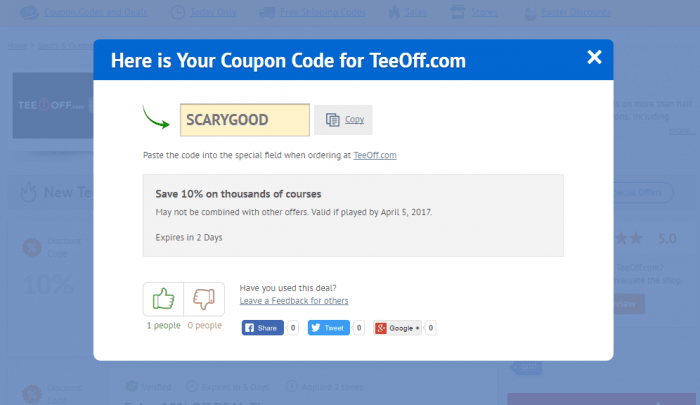Share the deal on Facebook
700x405 pixels.
point(262,328)
